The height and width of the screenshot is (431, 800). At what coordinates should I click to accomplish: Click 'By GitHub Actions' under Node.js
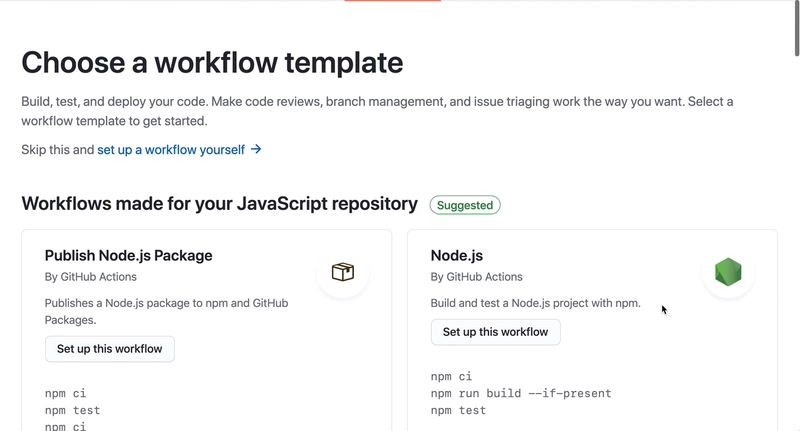click(x=477, y=277)
